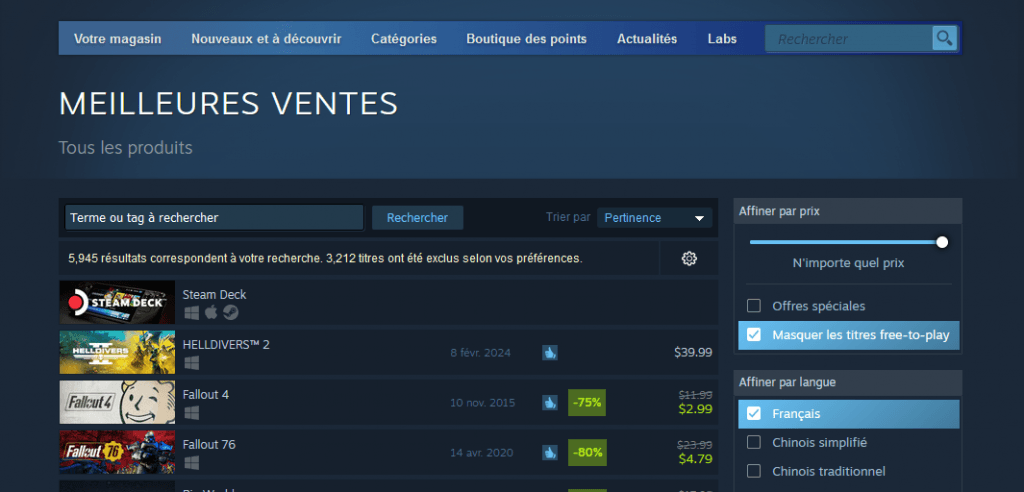The height and width of the screenshot is (492, 1024).
Task: Click Steam logo icon under Steam Deck
Action: (230, 313)
